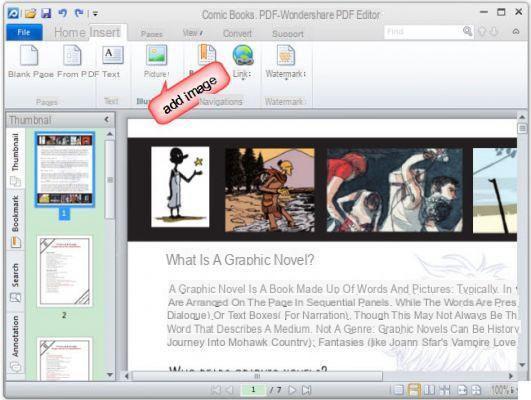Find previous result with up arrow
Viewport: 531px width, 400px height.
[482, 32]
